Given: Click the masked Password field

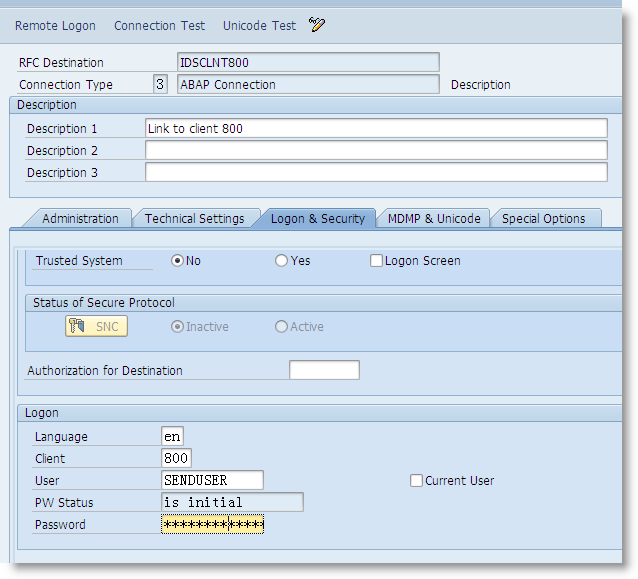Looking at the screenshot, I should (212, 524).
